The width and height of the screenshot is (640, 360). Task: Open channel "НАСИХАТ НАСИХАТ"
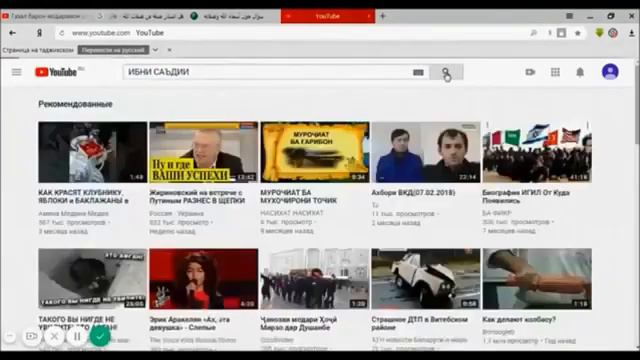pos(291,213)
